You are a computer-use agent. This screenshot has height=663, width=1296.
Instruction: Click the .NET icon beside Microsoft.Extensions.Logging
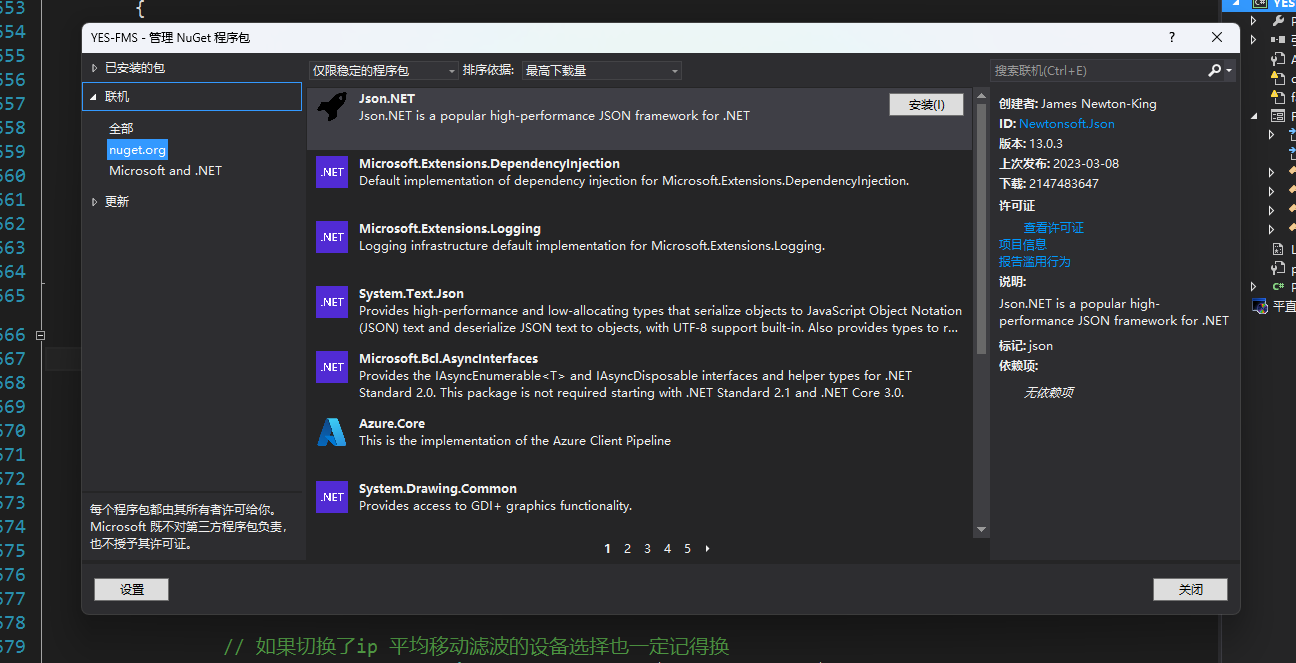coord(331,237)
